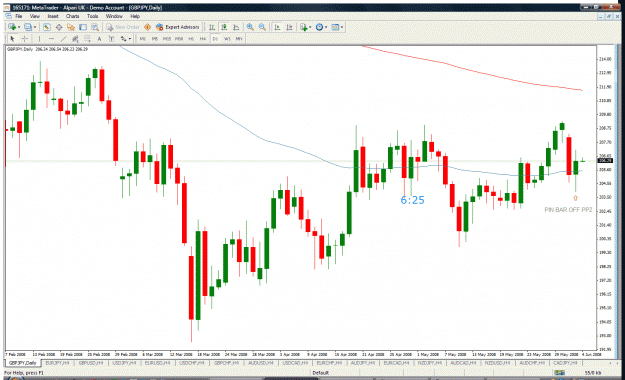The image size is (625, 380).
Task: Switch chart to candlestick mode
Action: tap(224, 27)
